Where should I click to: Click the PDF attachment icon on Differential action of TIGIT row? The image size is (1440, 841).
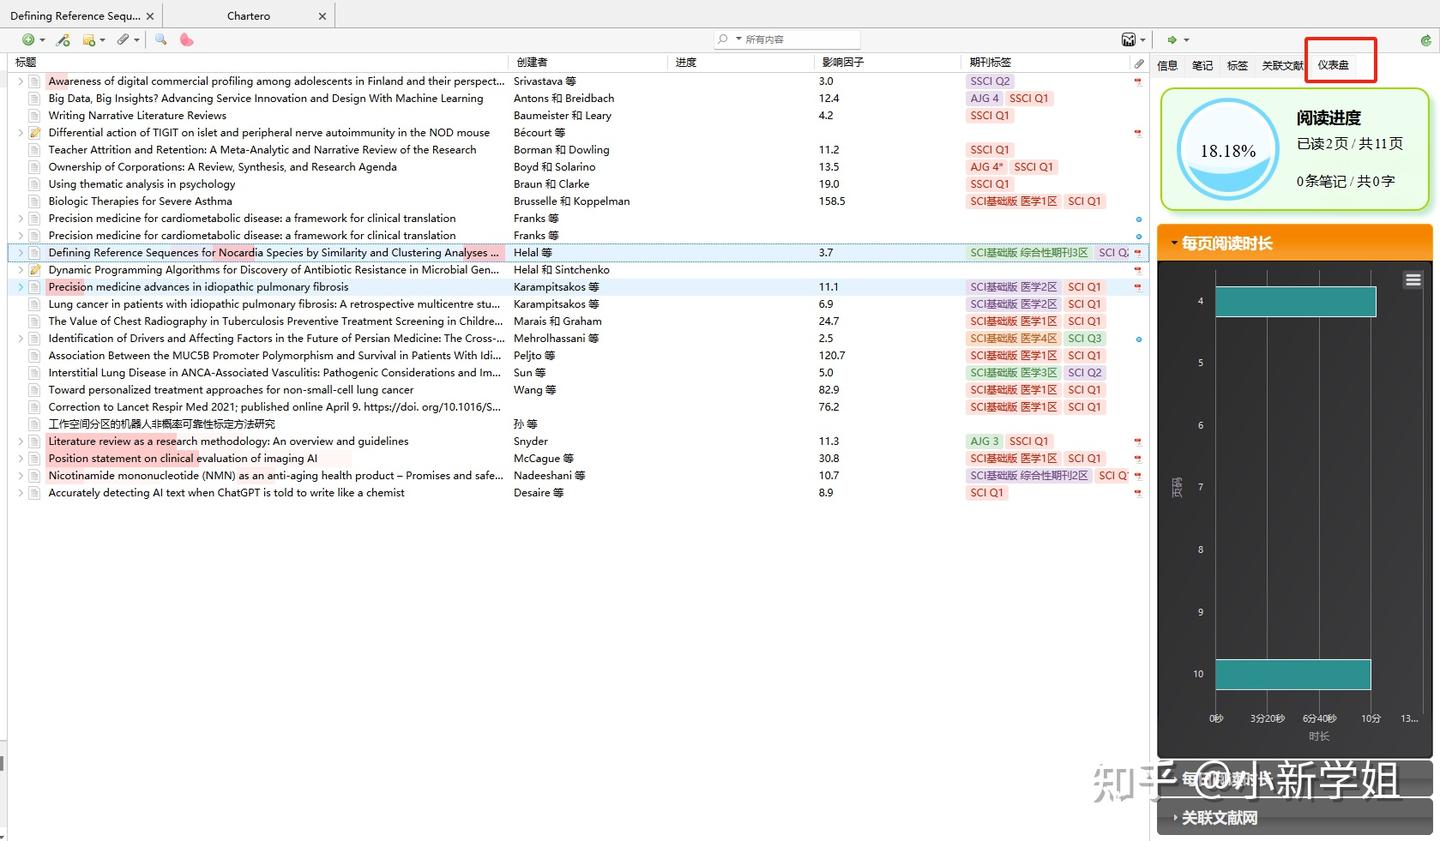1138,133
